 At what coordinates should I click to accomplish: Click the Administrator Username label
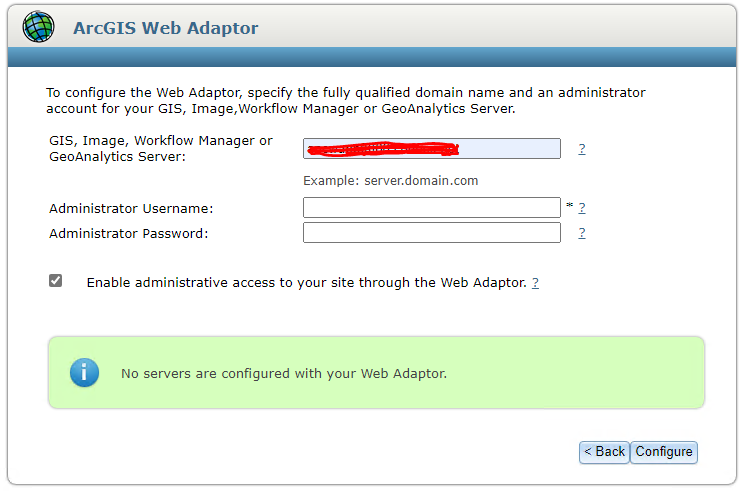pyautogui.click(x=131, y=209)
